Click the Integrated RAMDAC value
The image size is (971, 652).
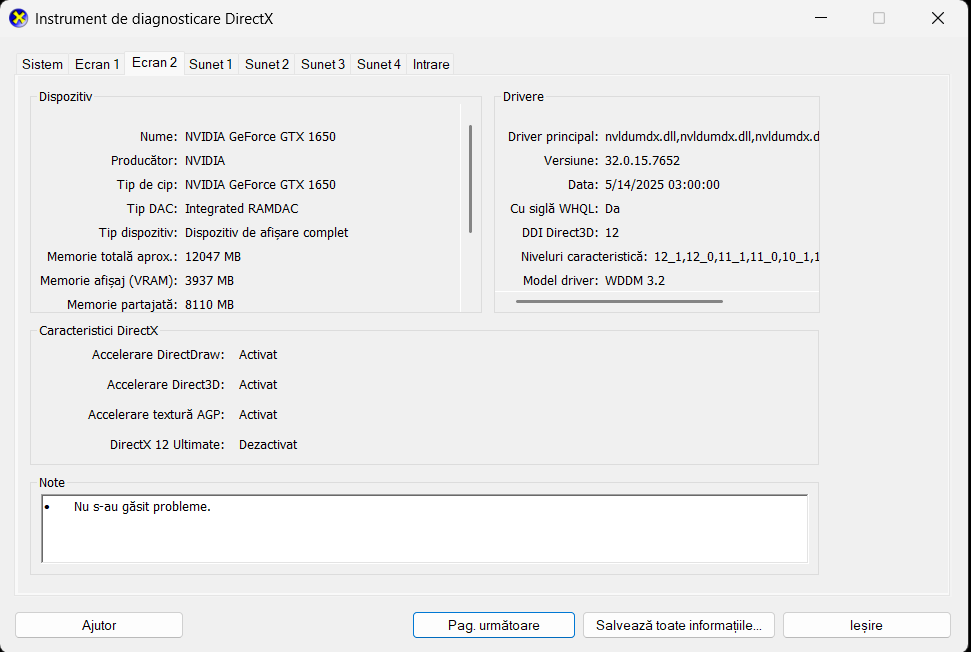point(242,209)
